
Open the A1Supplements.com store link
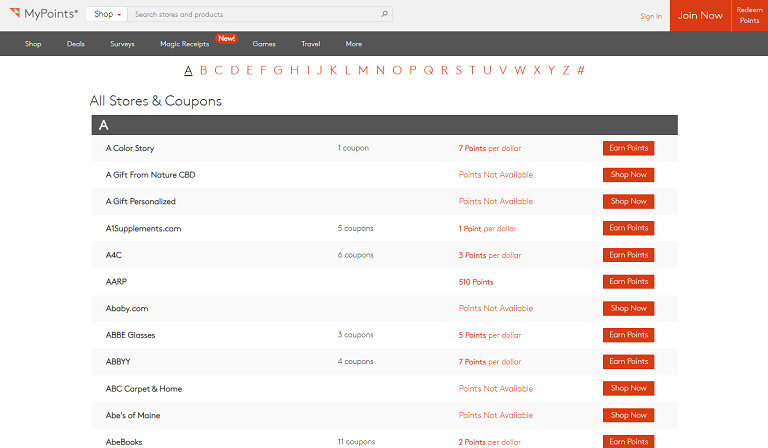144,229
